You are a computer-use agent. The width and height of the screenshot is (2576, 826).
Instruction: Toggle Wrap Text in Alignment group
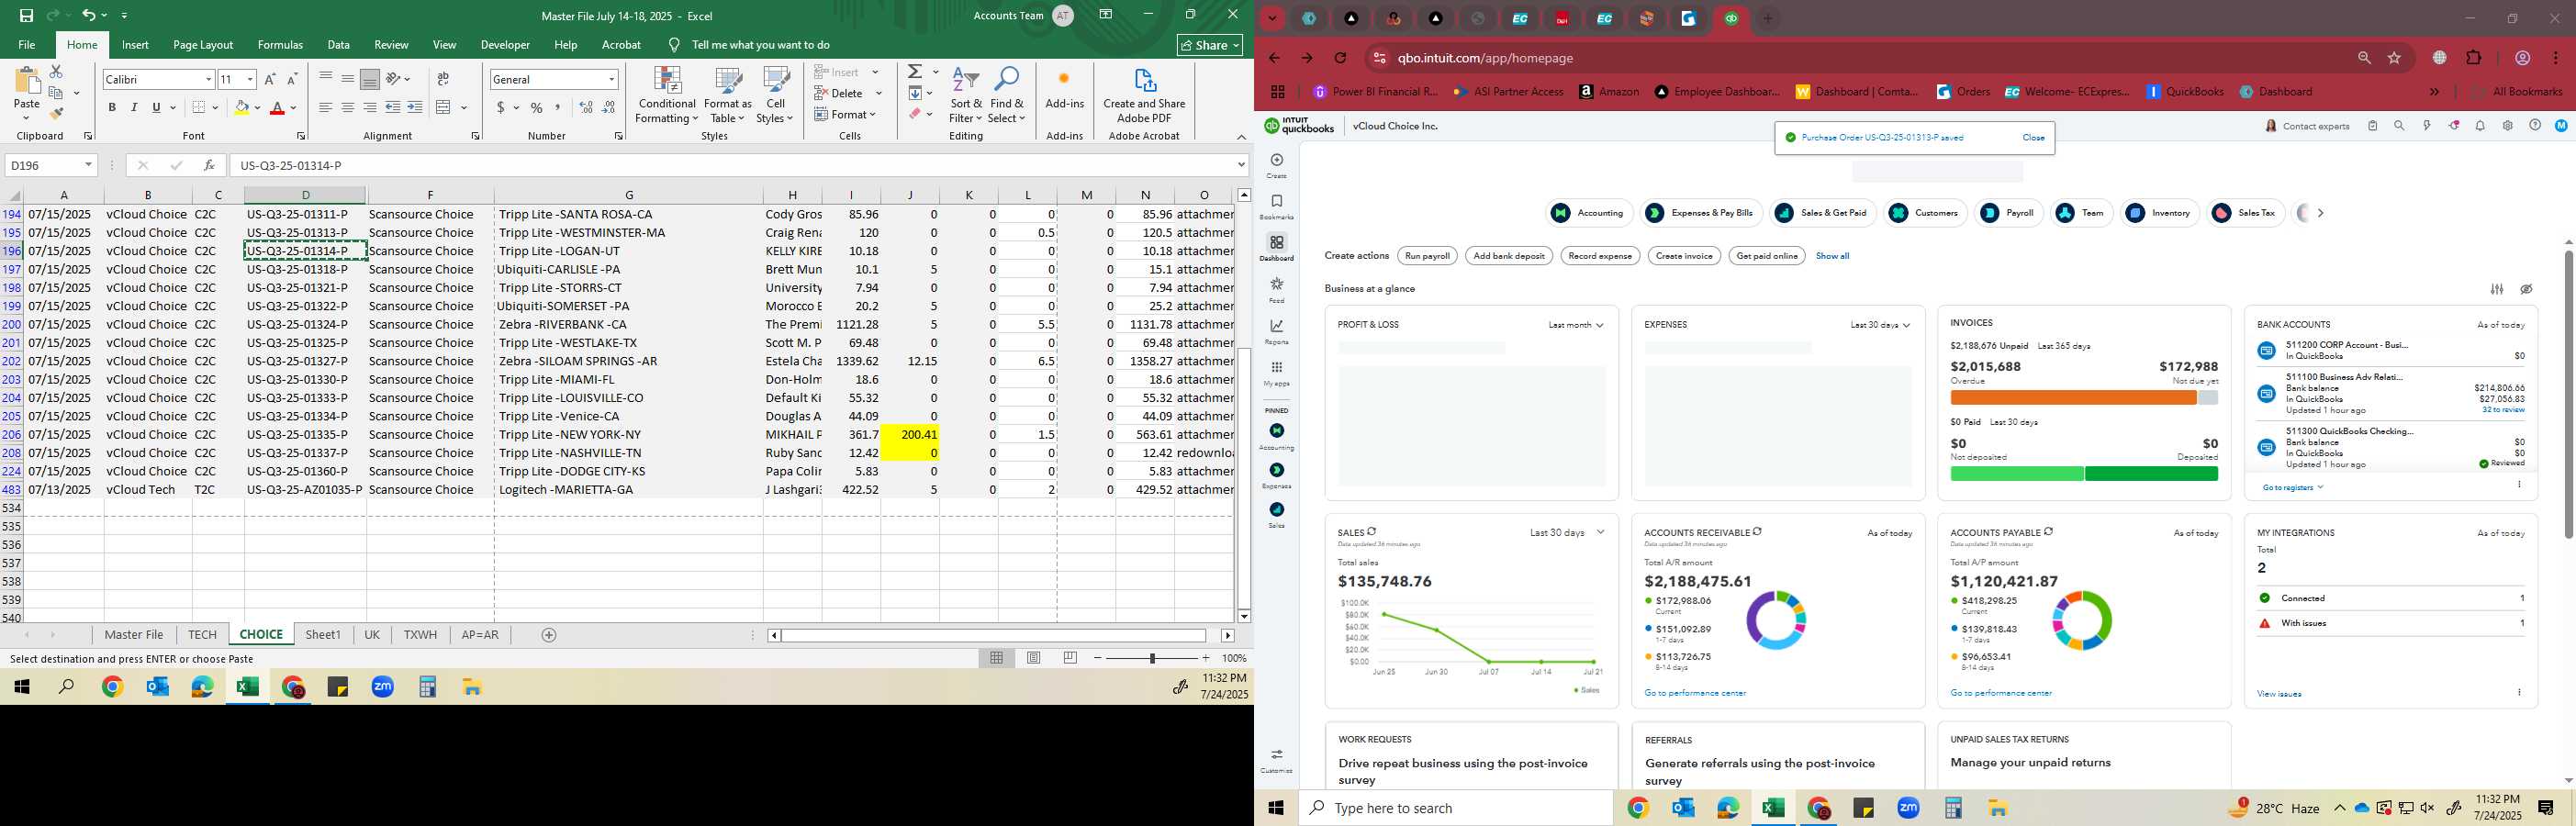pos(443,79)
